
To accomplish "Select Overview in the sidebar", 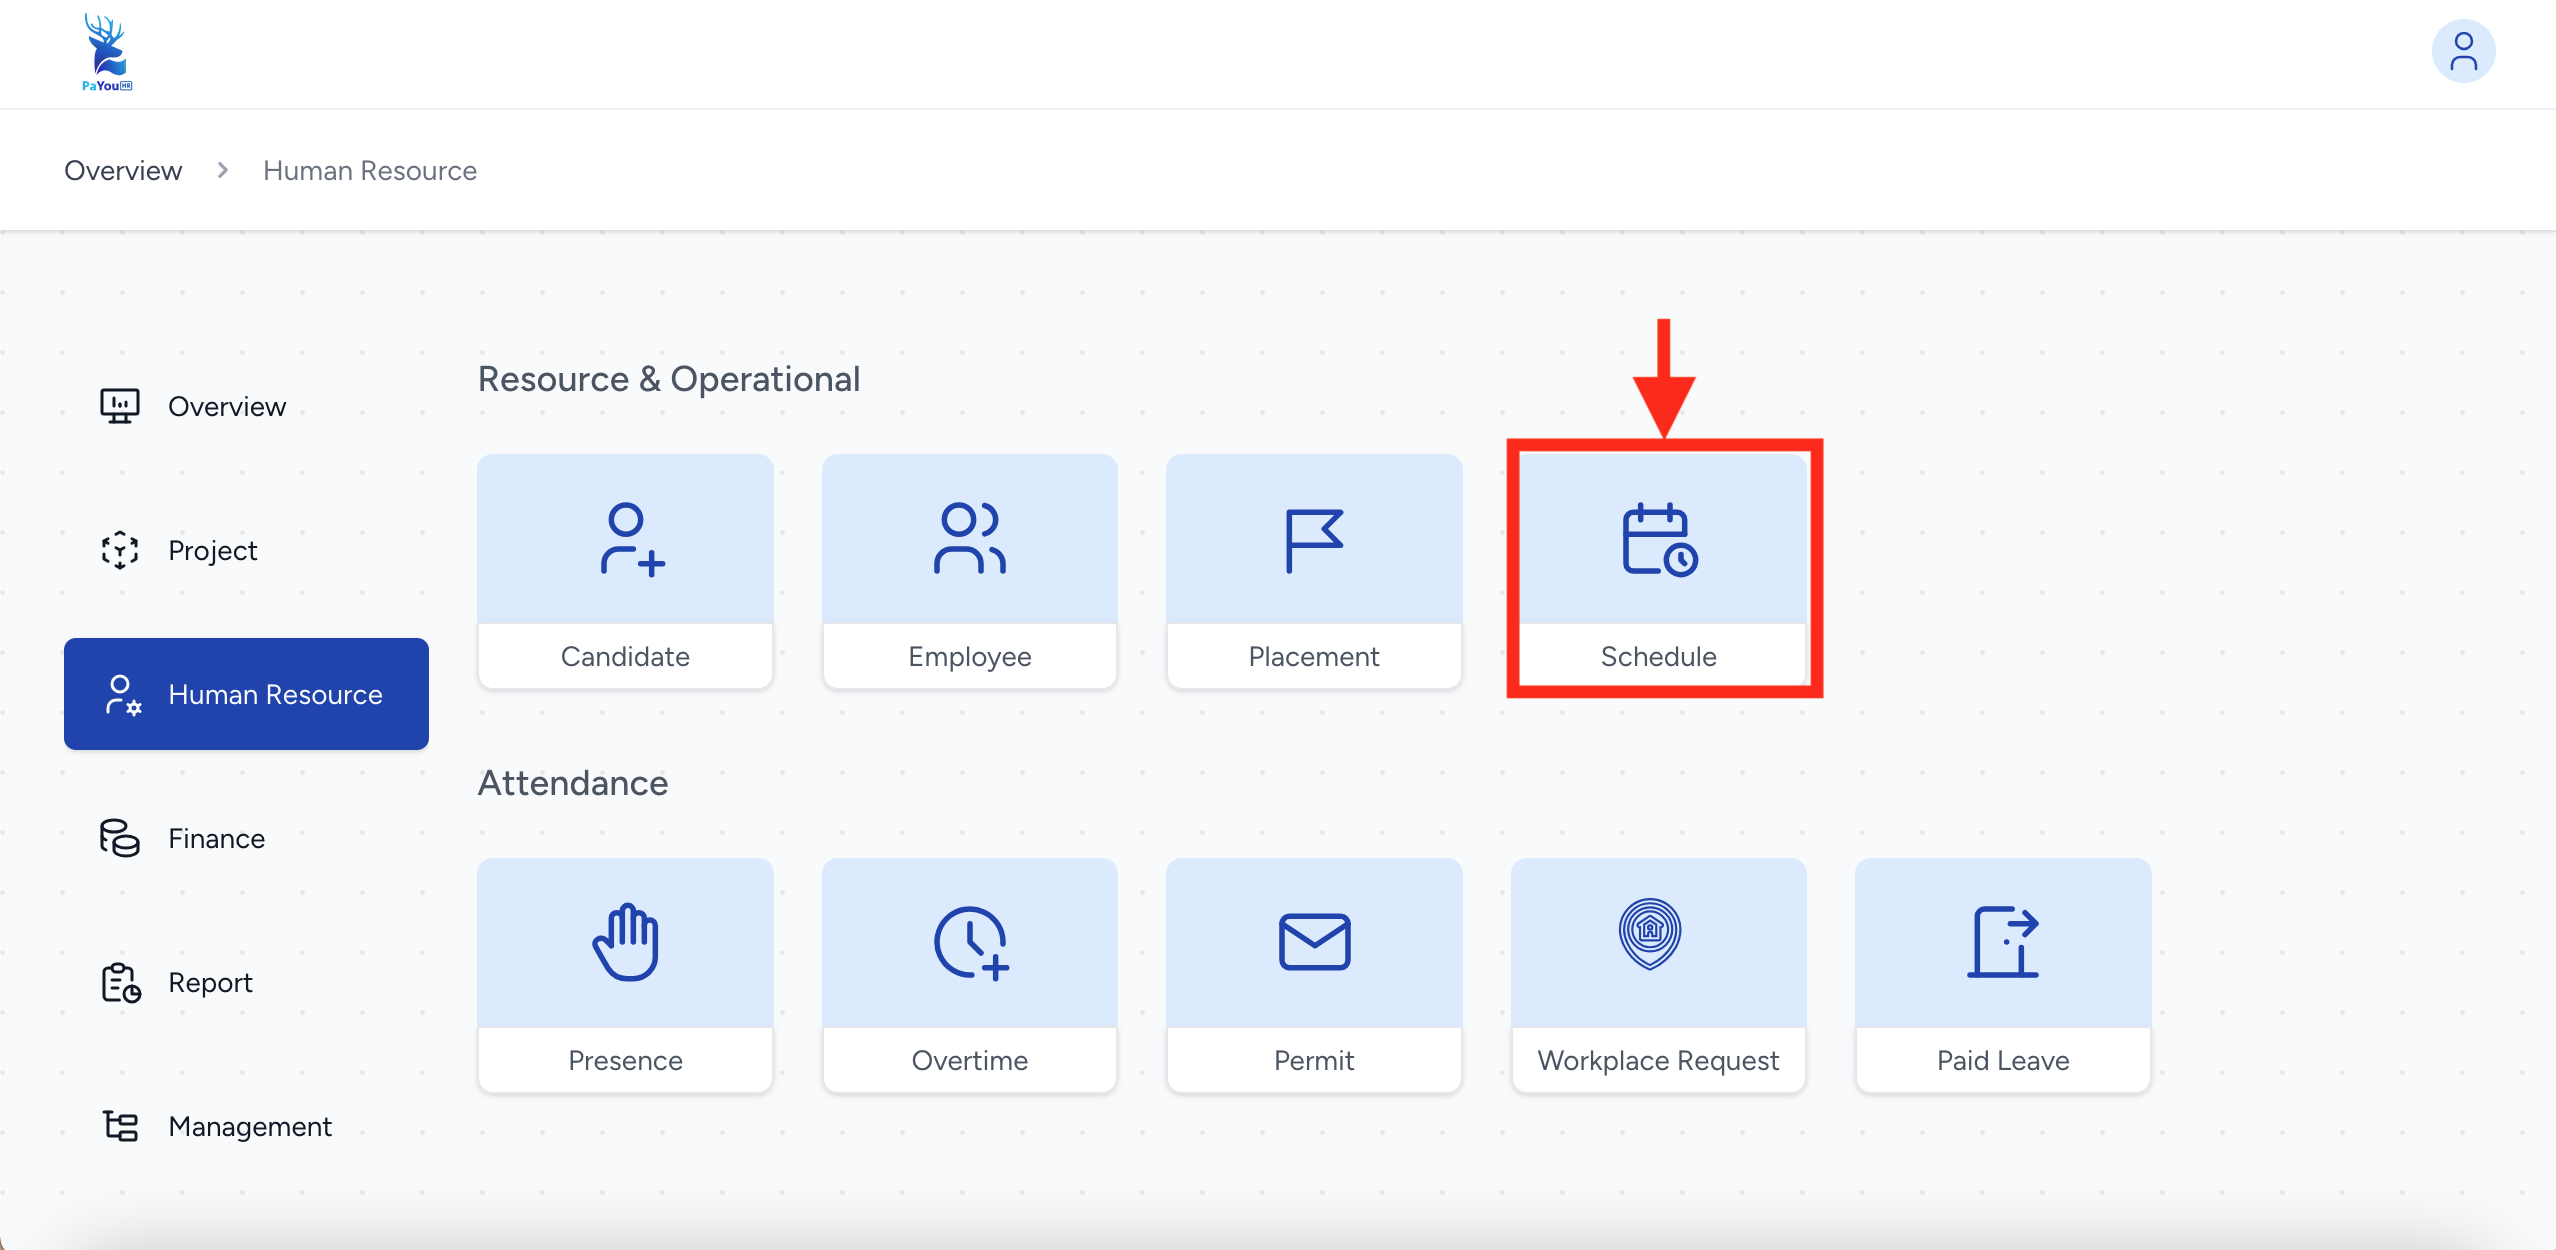I will click(x=226, y=407).
